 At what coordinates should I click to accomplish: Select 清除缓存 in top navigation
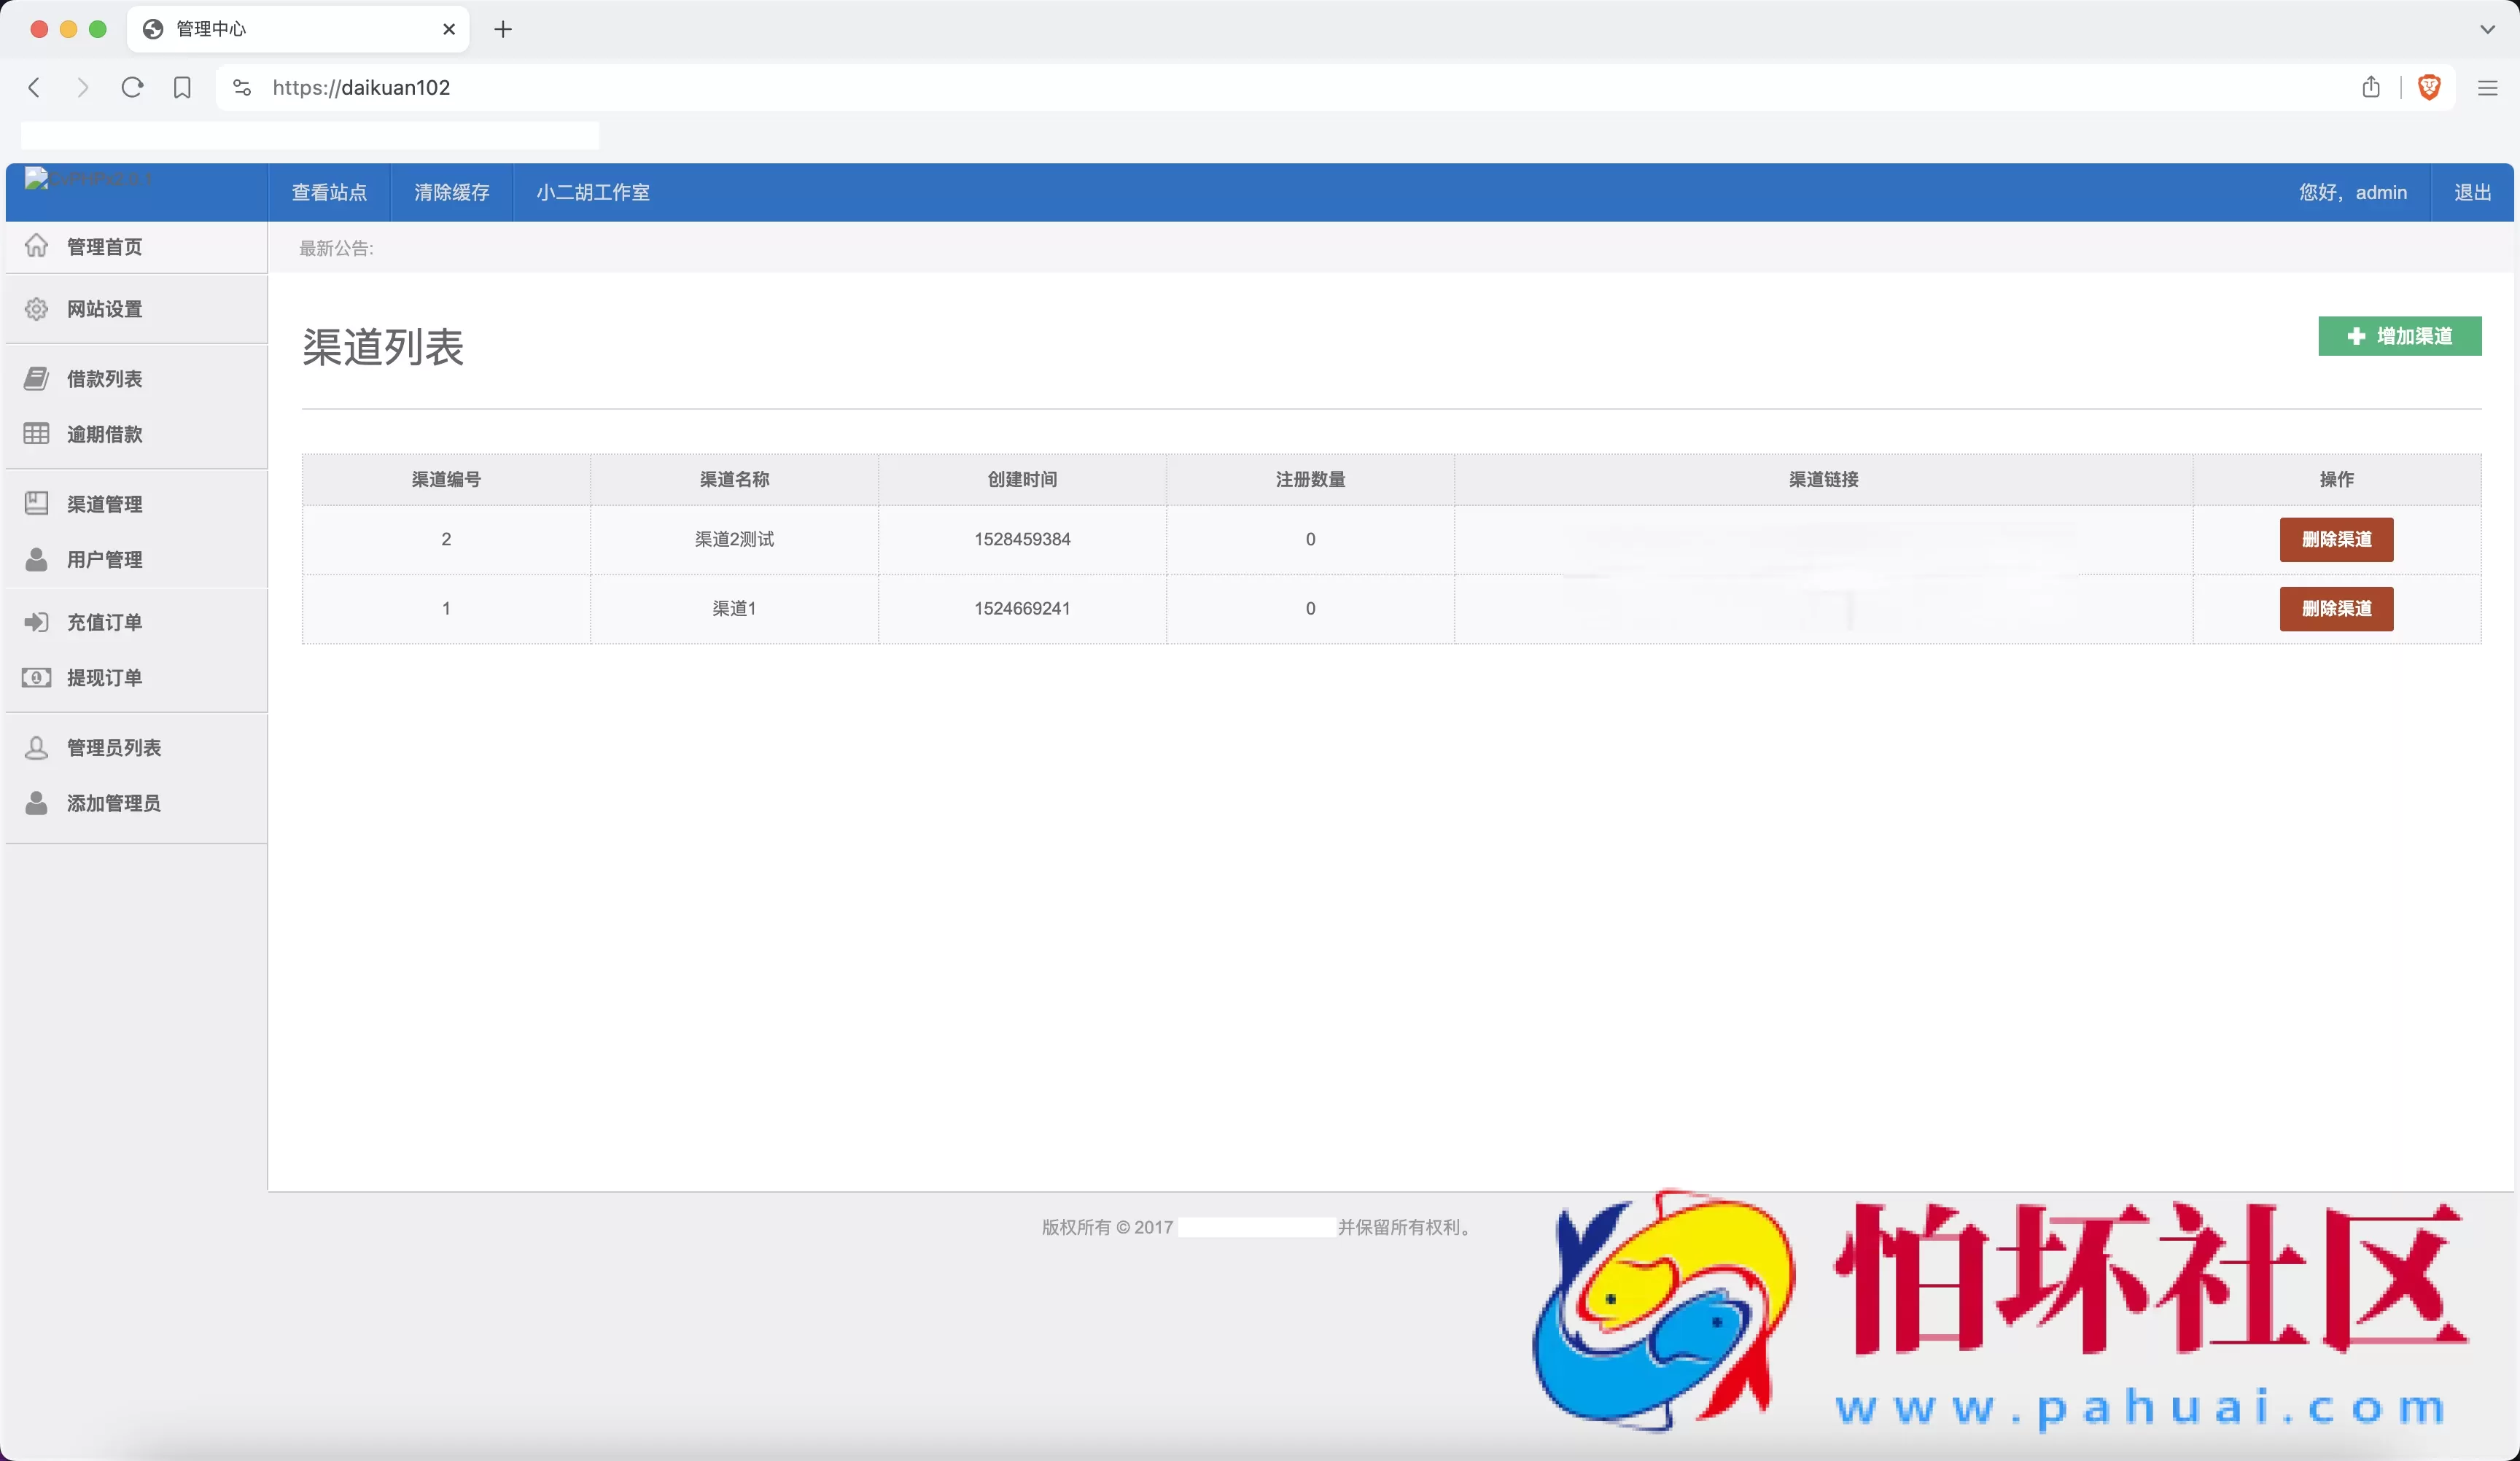tap(451, 192)
